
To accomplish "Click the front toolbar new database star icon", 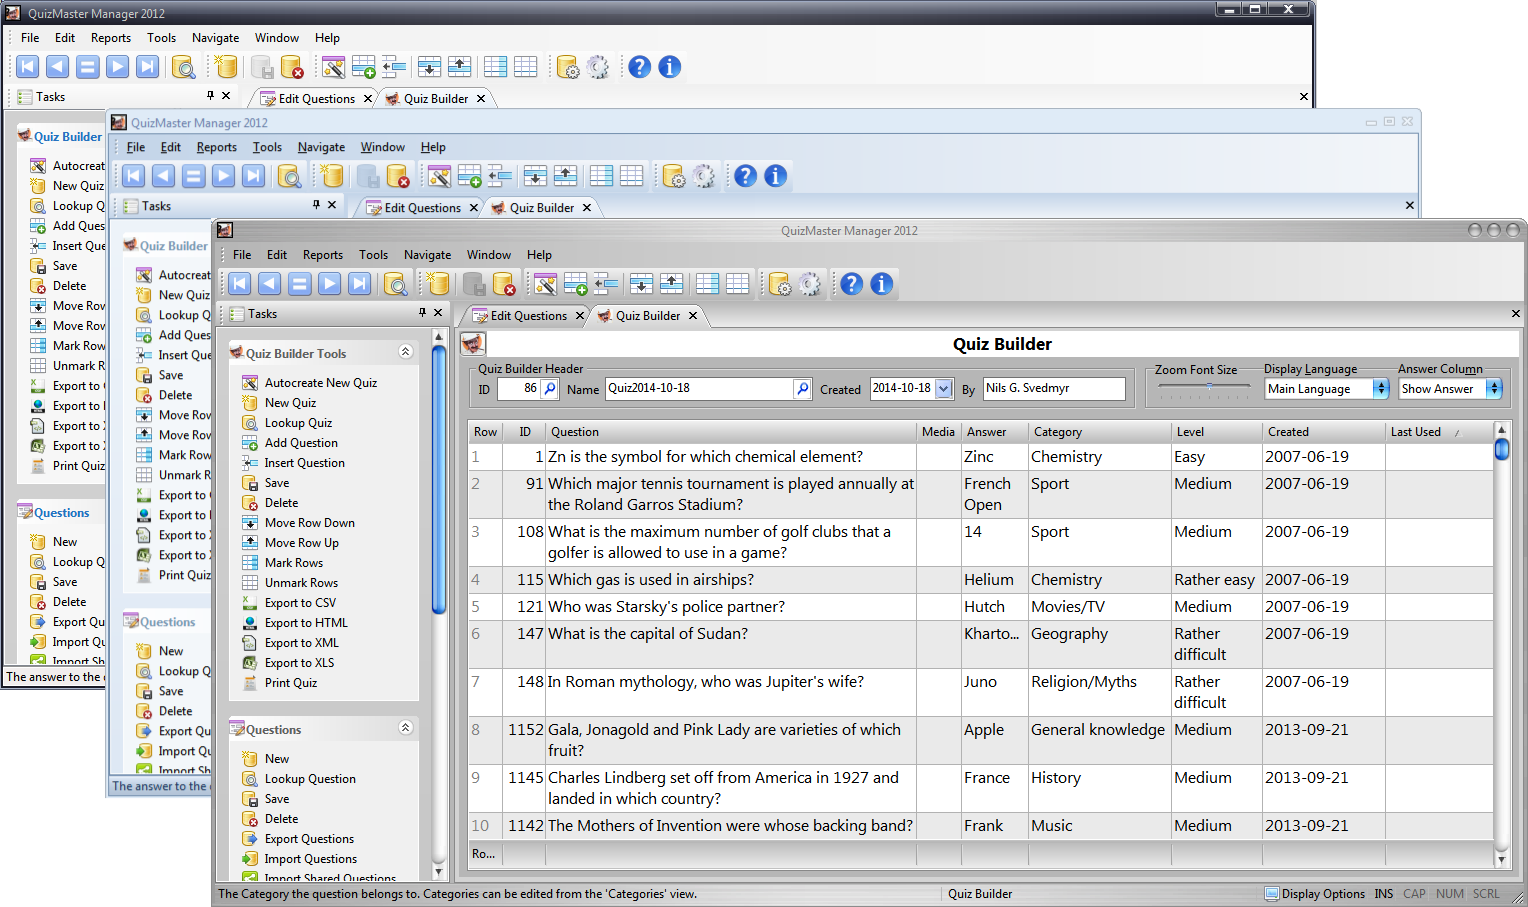I will pyautogui.click(x=437, y=284).
